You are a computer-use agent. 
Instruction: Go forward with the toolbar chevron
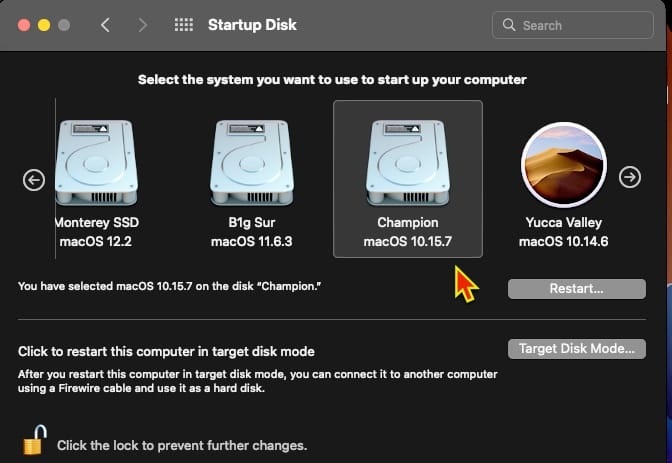click(142, 25)
